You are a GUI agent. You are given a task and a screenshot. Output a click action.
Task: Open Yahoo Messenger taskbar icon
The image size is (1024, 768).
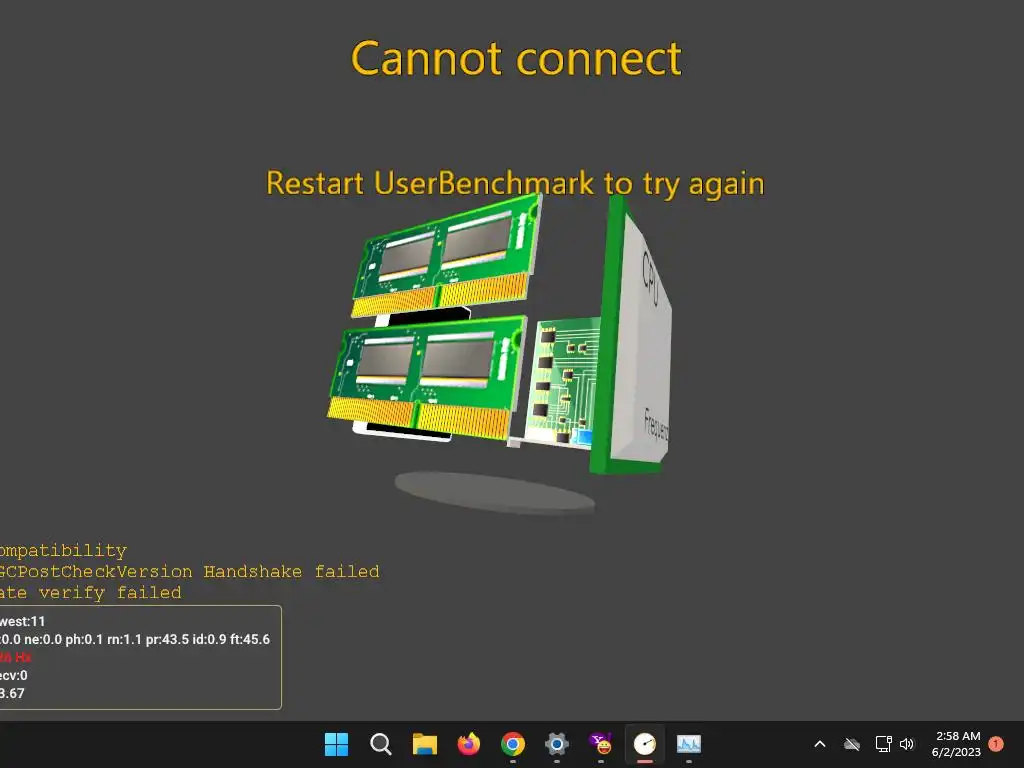click(601, 744)
